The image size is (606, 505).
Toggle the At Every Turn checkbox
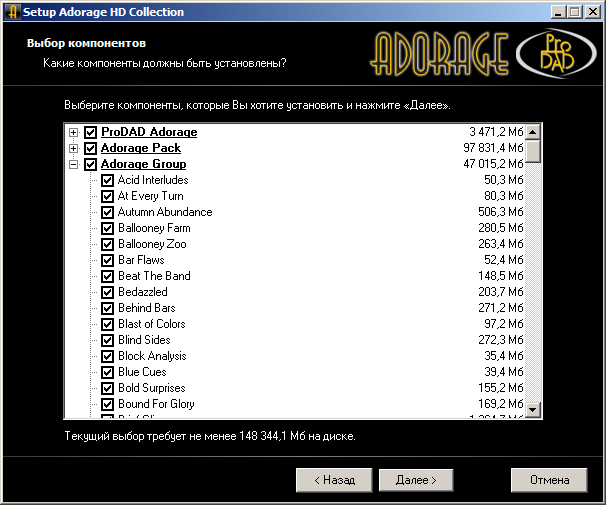click(x=107, y=196)
